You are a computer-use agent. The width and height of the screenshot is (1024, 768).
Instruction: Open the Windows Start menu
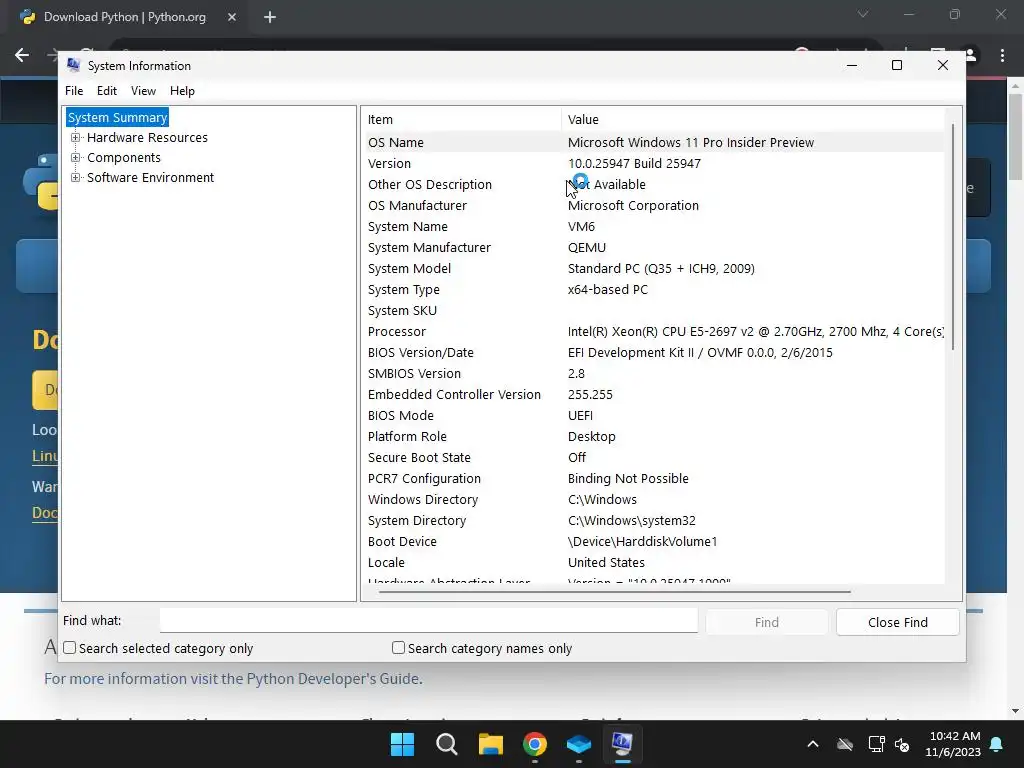pyautogui.click(x=402, y=744)
